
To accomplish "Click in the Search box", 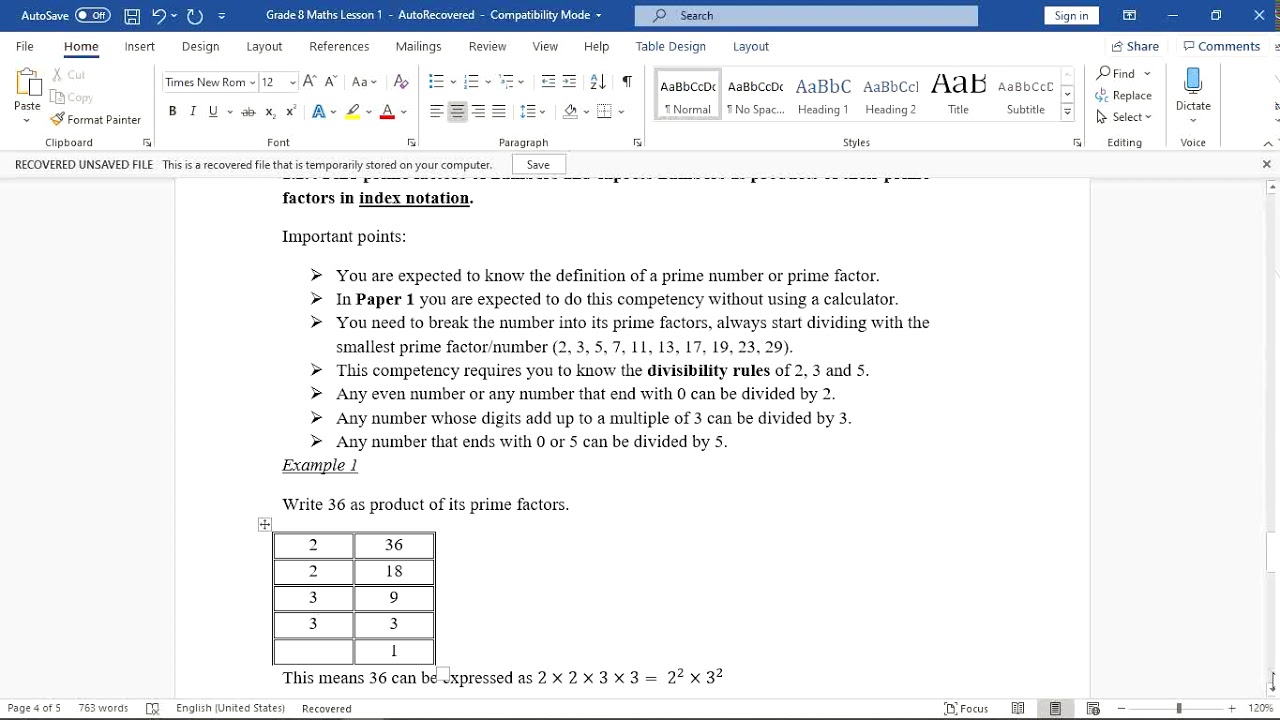I will [806, 15].
